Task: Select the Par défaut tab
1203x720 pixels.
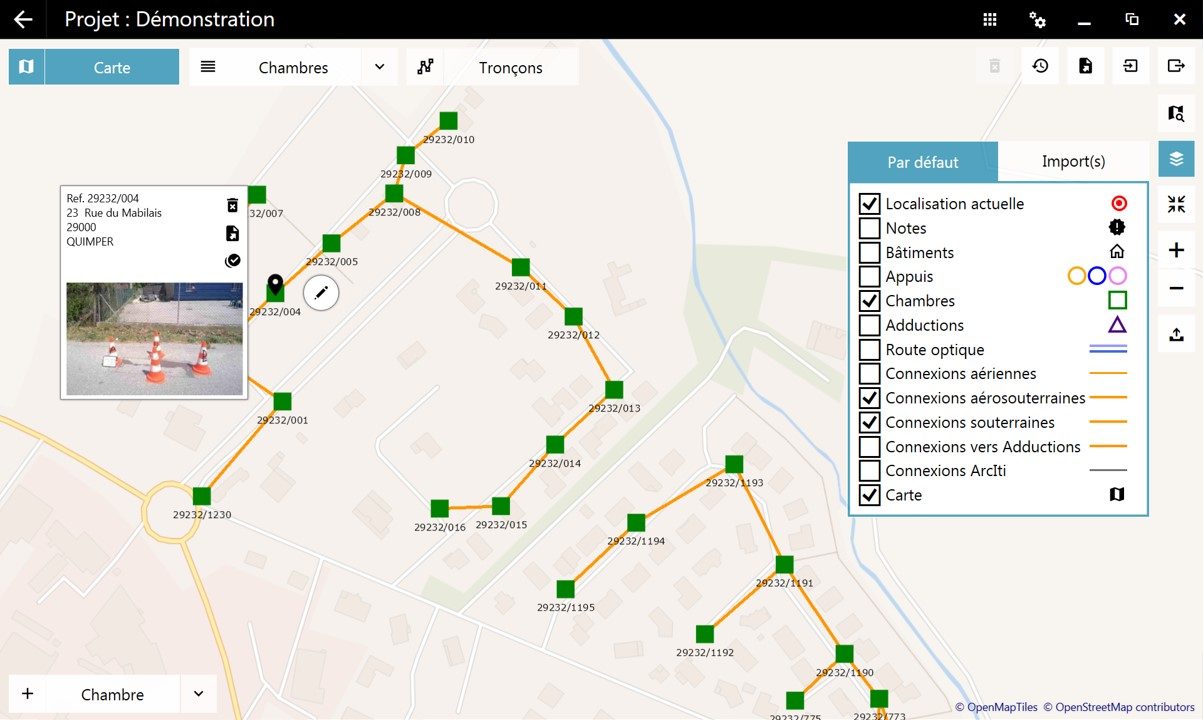Action: point(922,162)
